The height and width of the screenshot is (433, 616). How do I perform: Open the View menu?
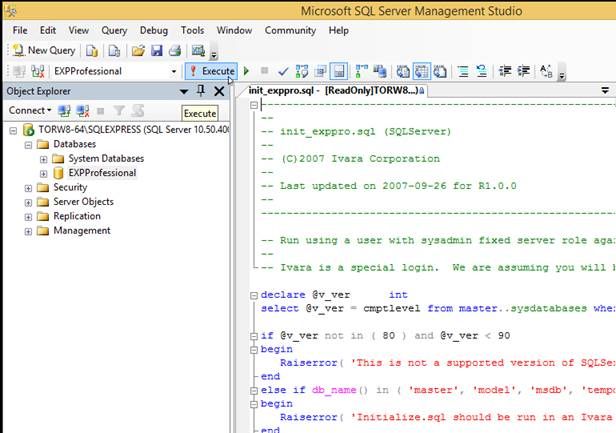point(79,30)
